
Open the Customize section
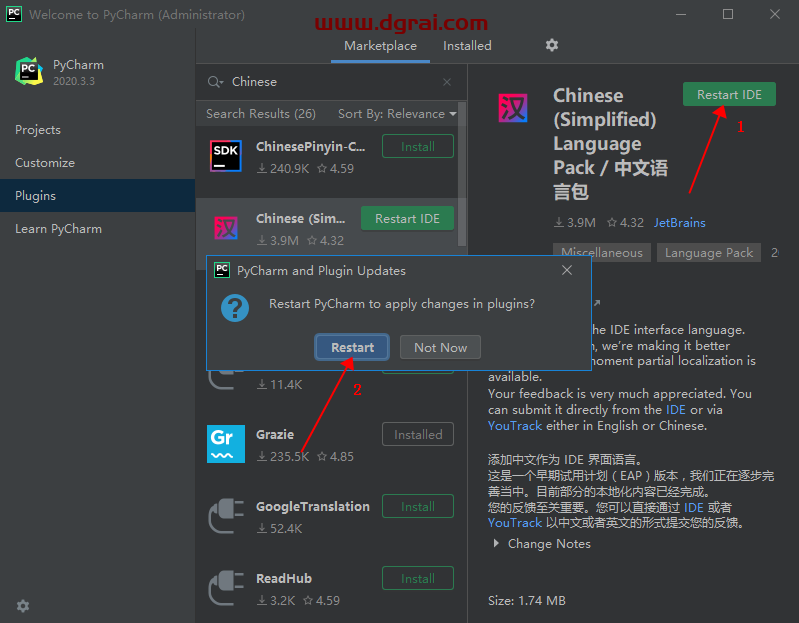[x=97, y=162]
